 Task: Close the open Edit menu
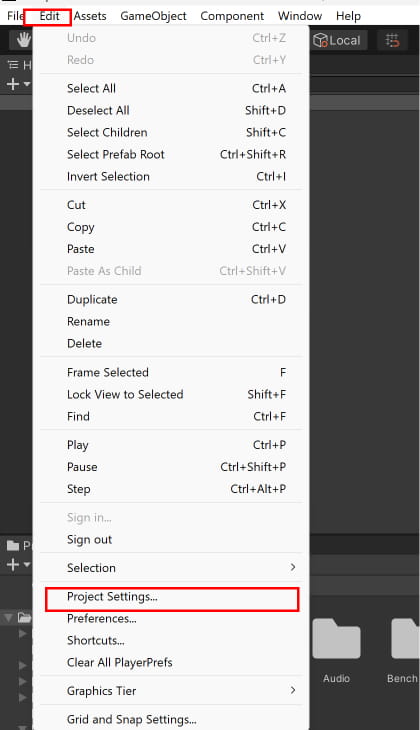(49, 16)
